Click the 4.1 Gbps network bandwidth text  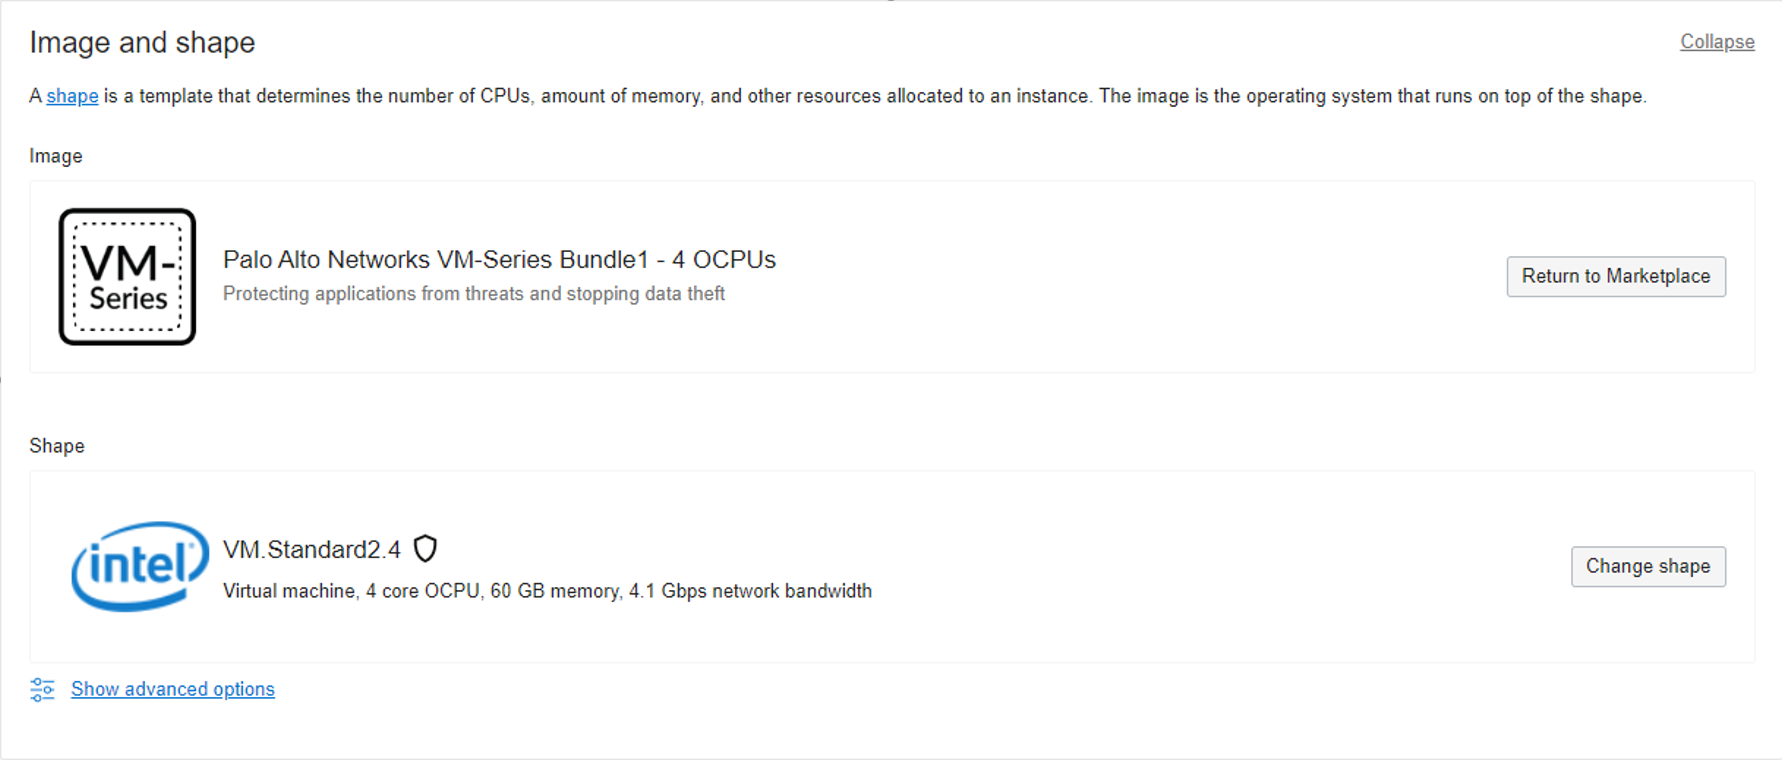click(x=750, y=591)
